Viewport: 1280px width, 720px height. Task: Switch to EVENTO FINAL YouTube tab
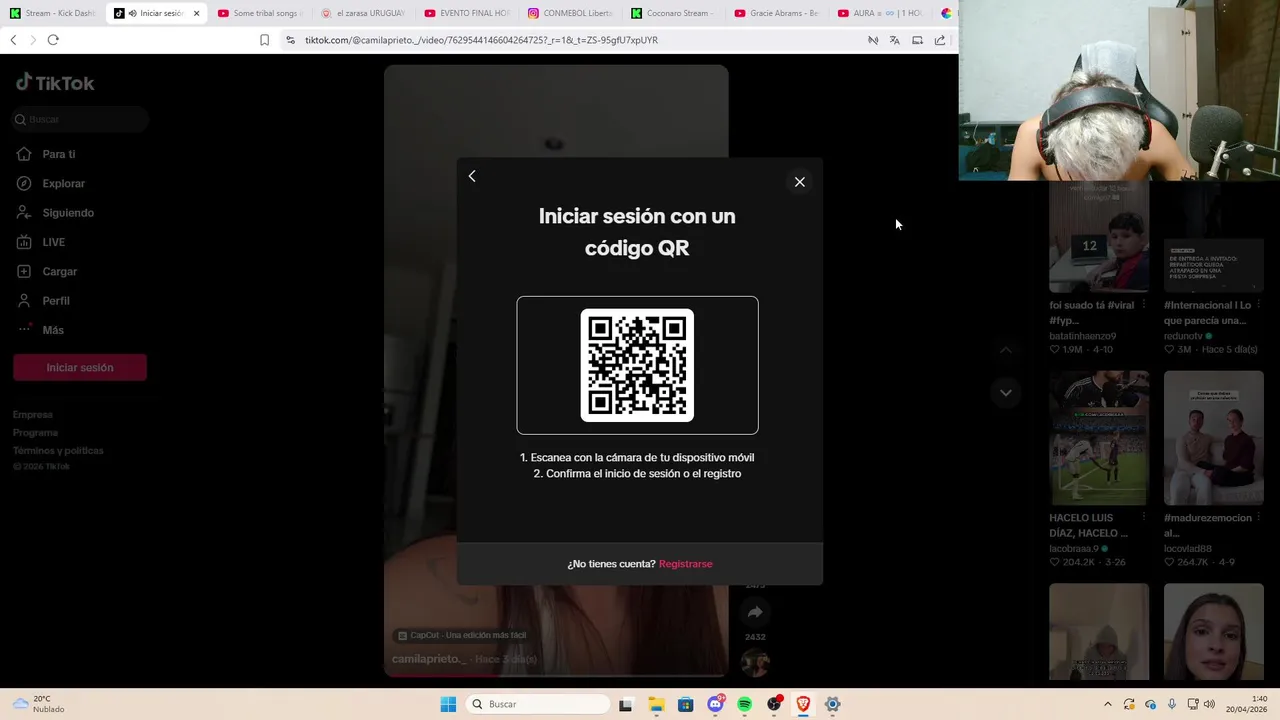click(465, 13)
